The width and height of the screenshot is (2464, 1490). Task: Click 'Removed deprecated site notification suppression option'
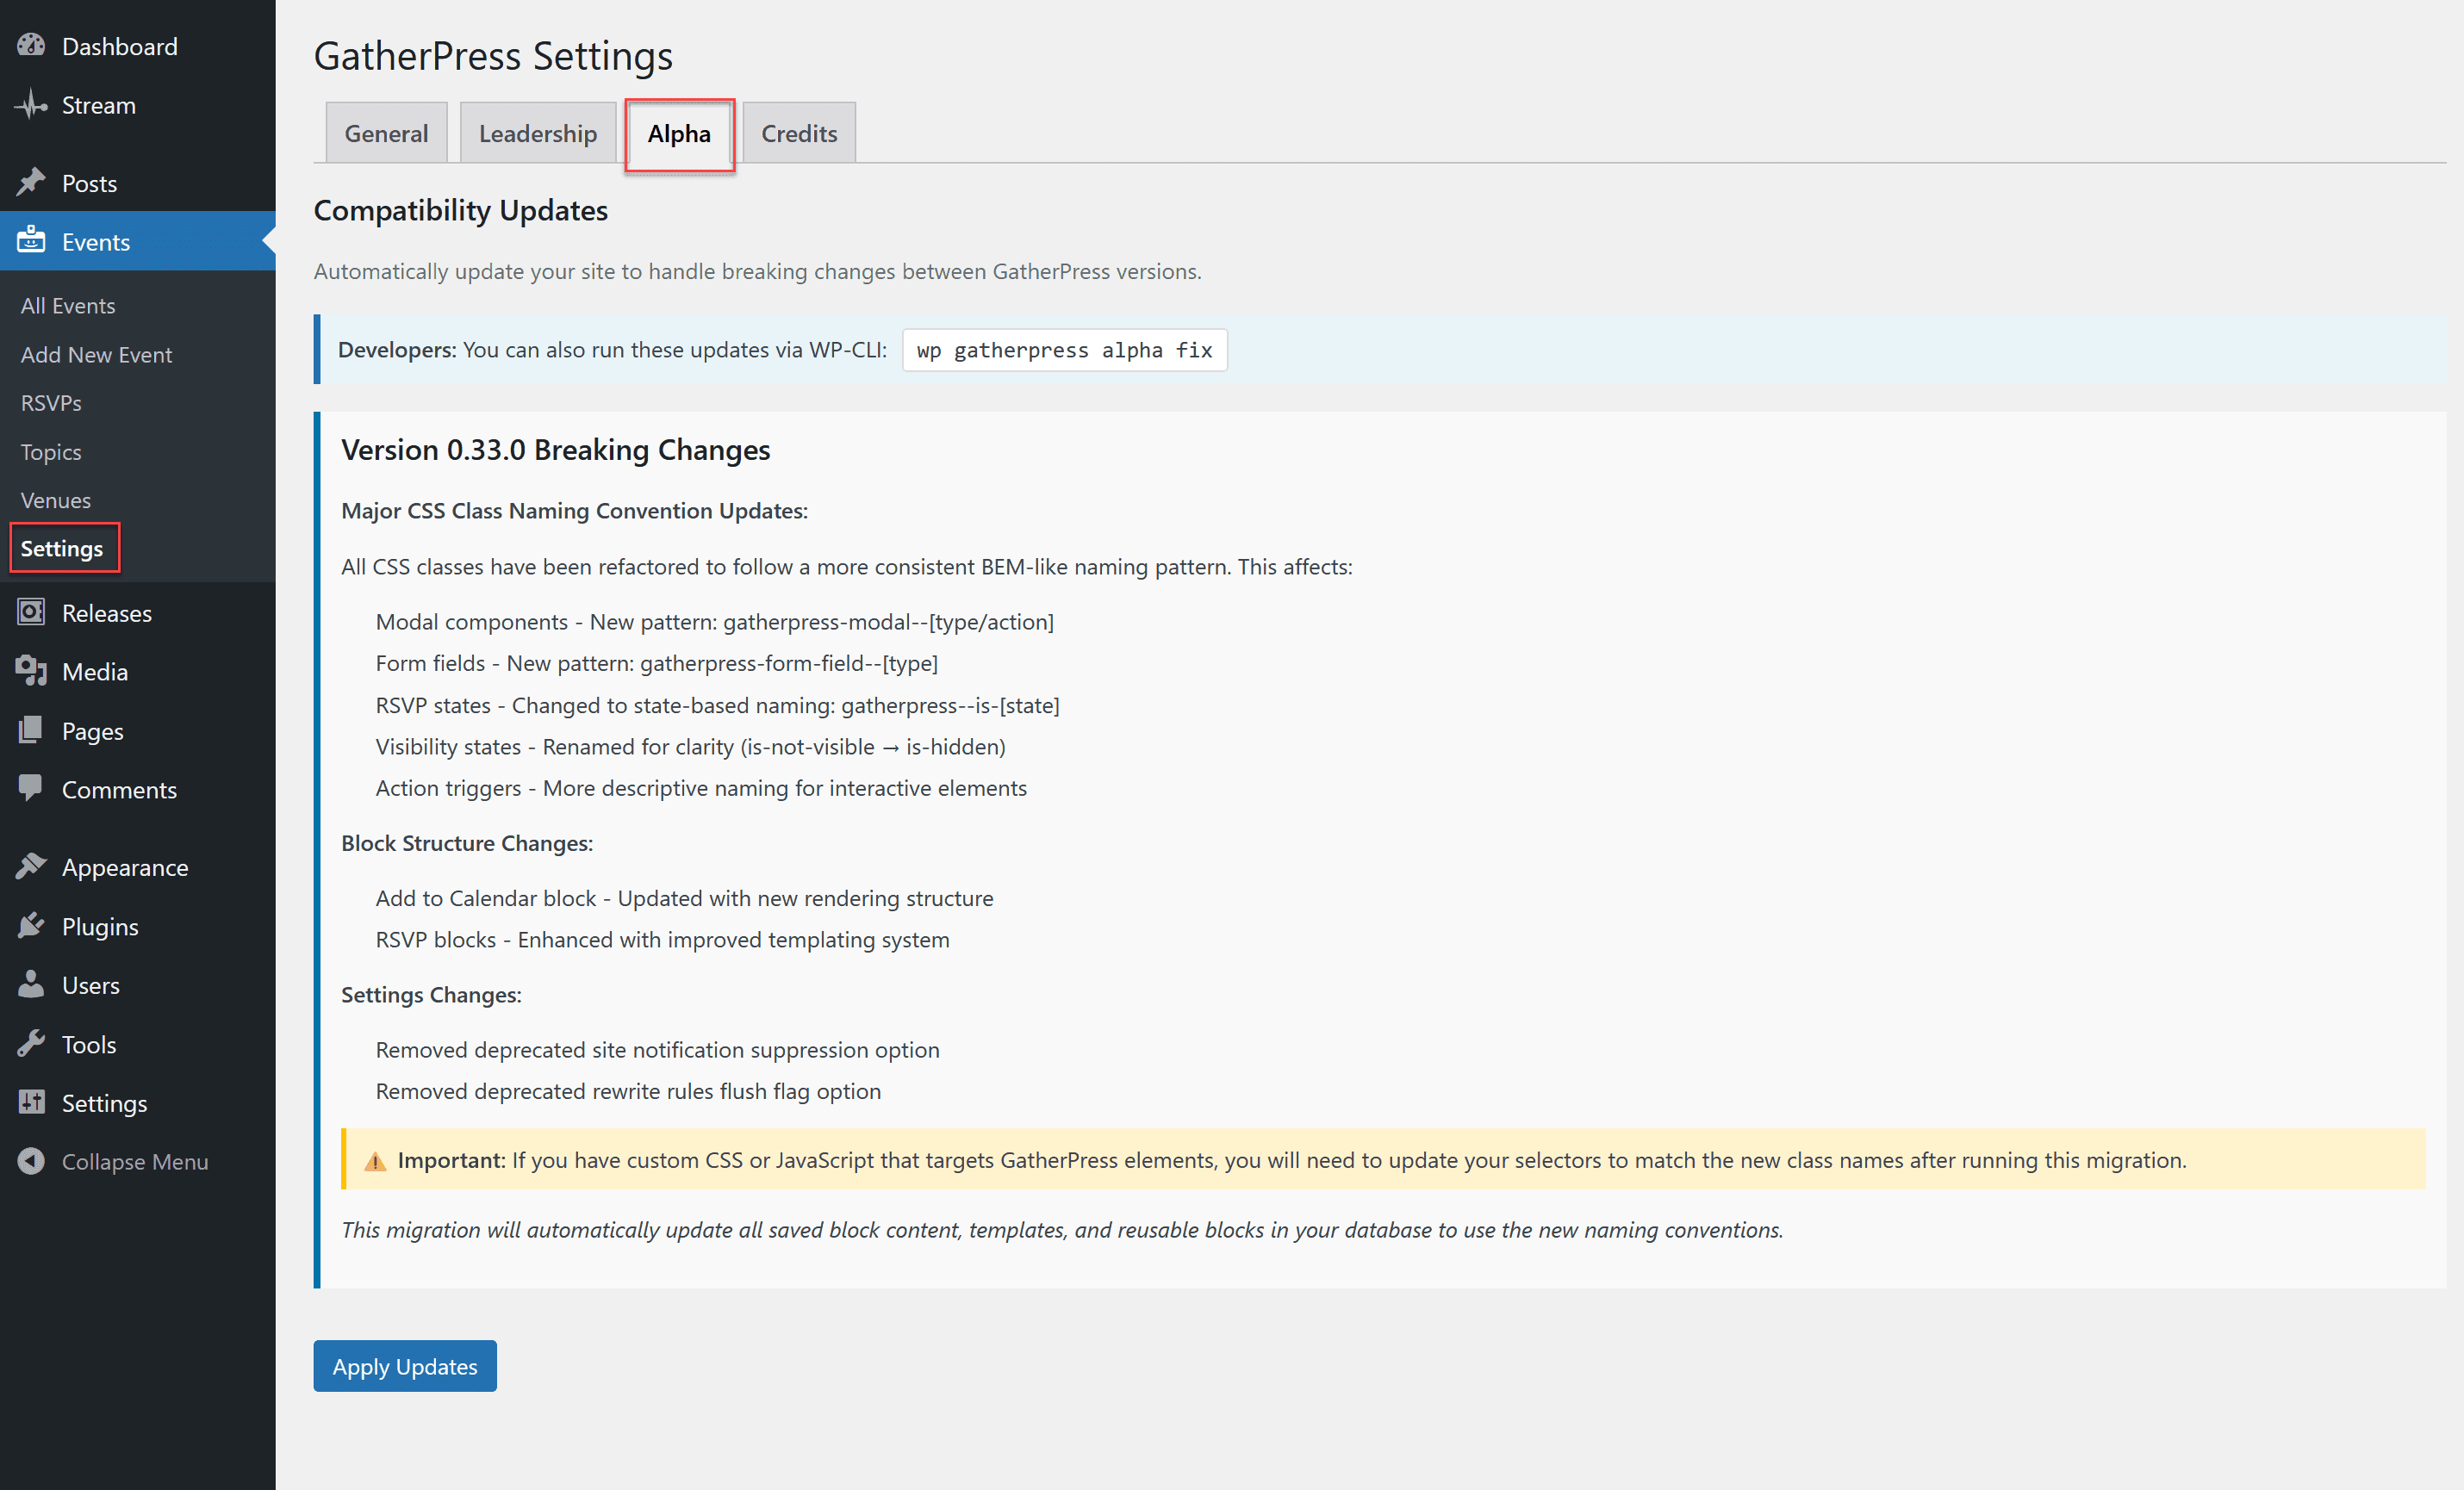(x=658, y=1049)
